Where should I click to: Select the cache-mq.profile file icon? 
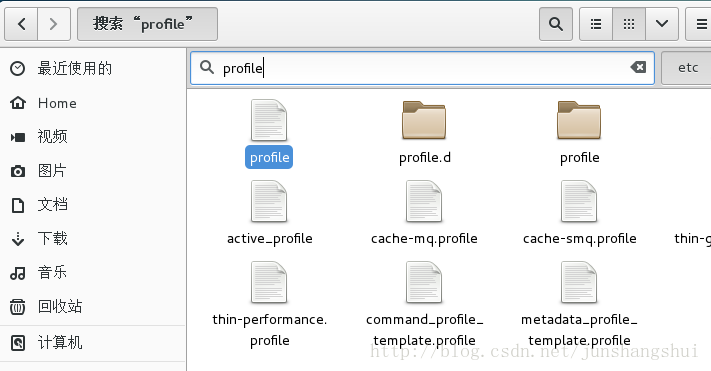(x=424, y=201)
